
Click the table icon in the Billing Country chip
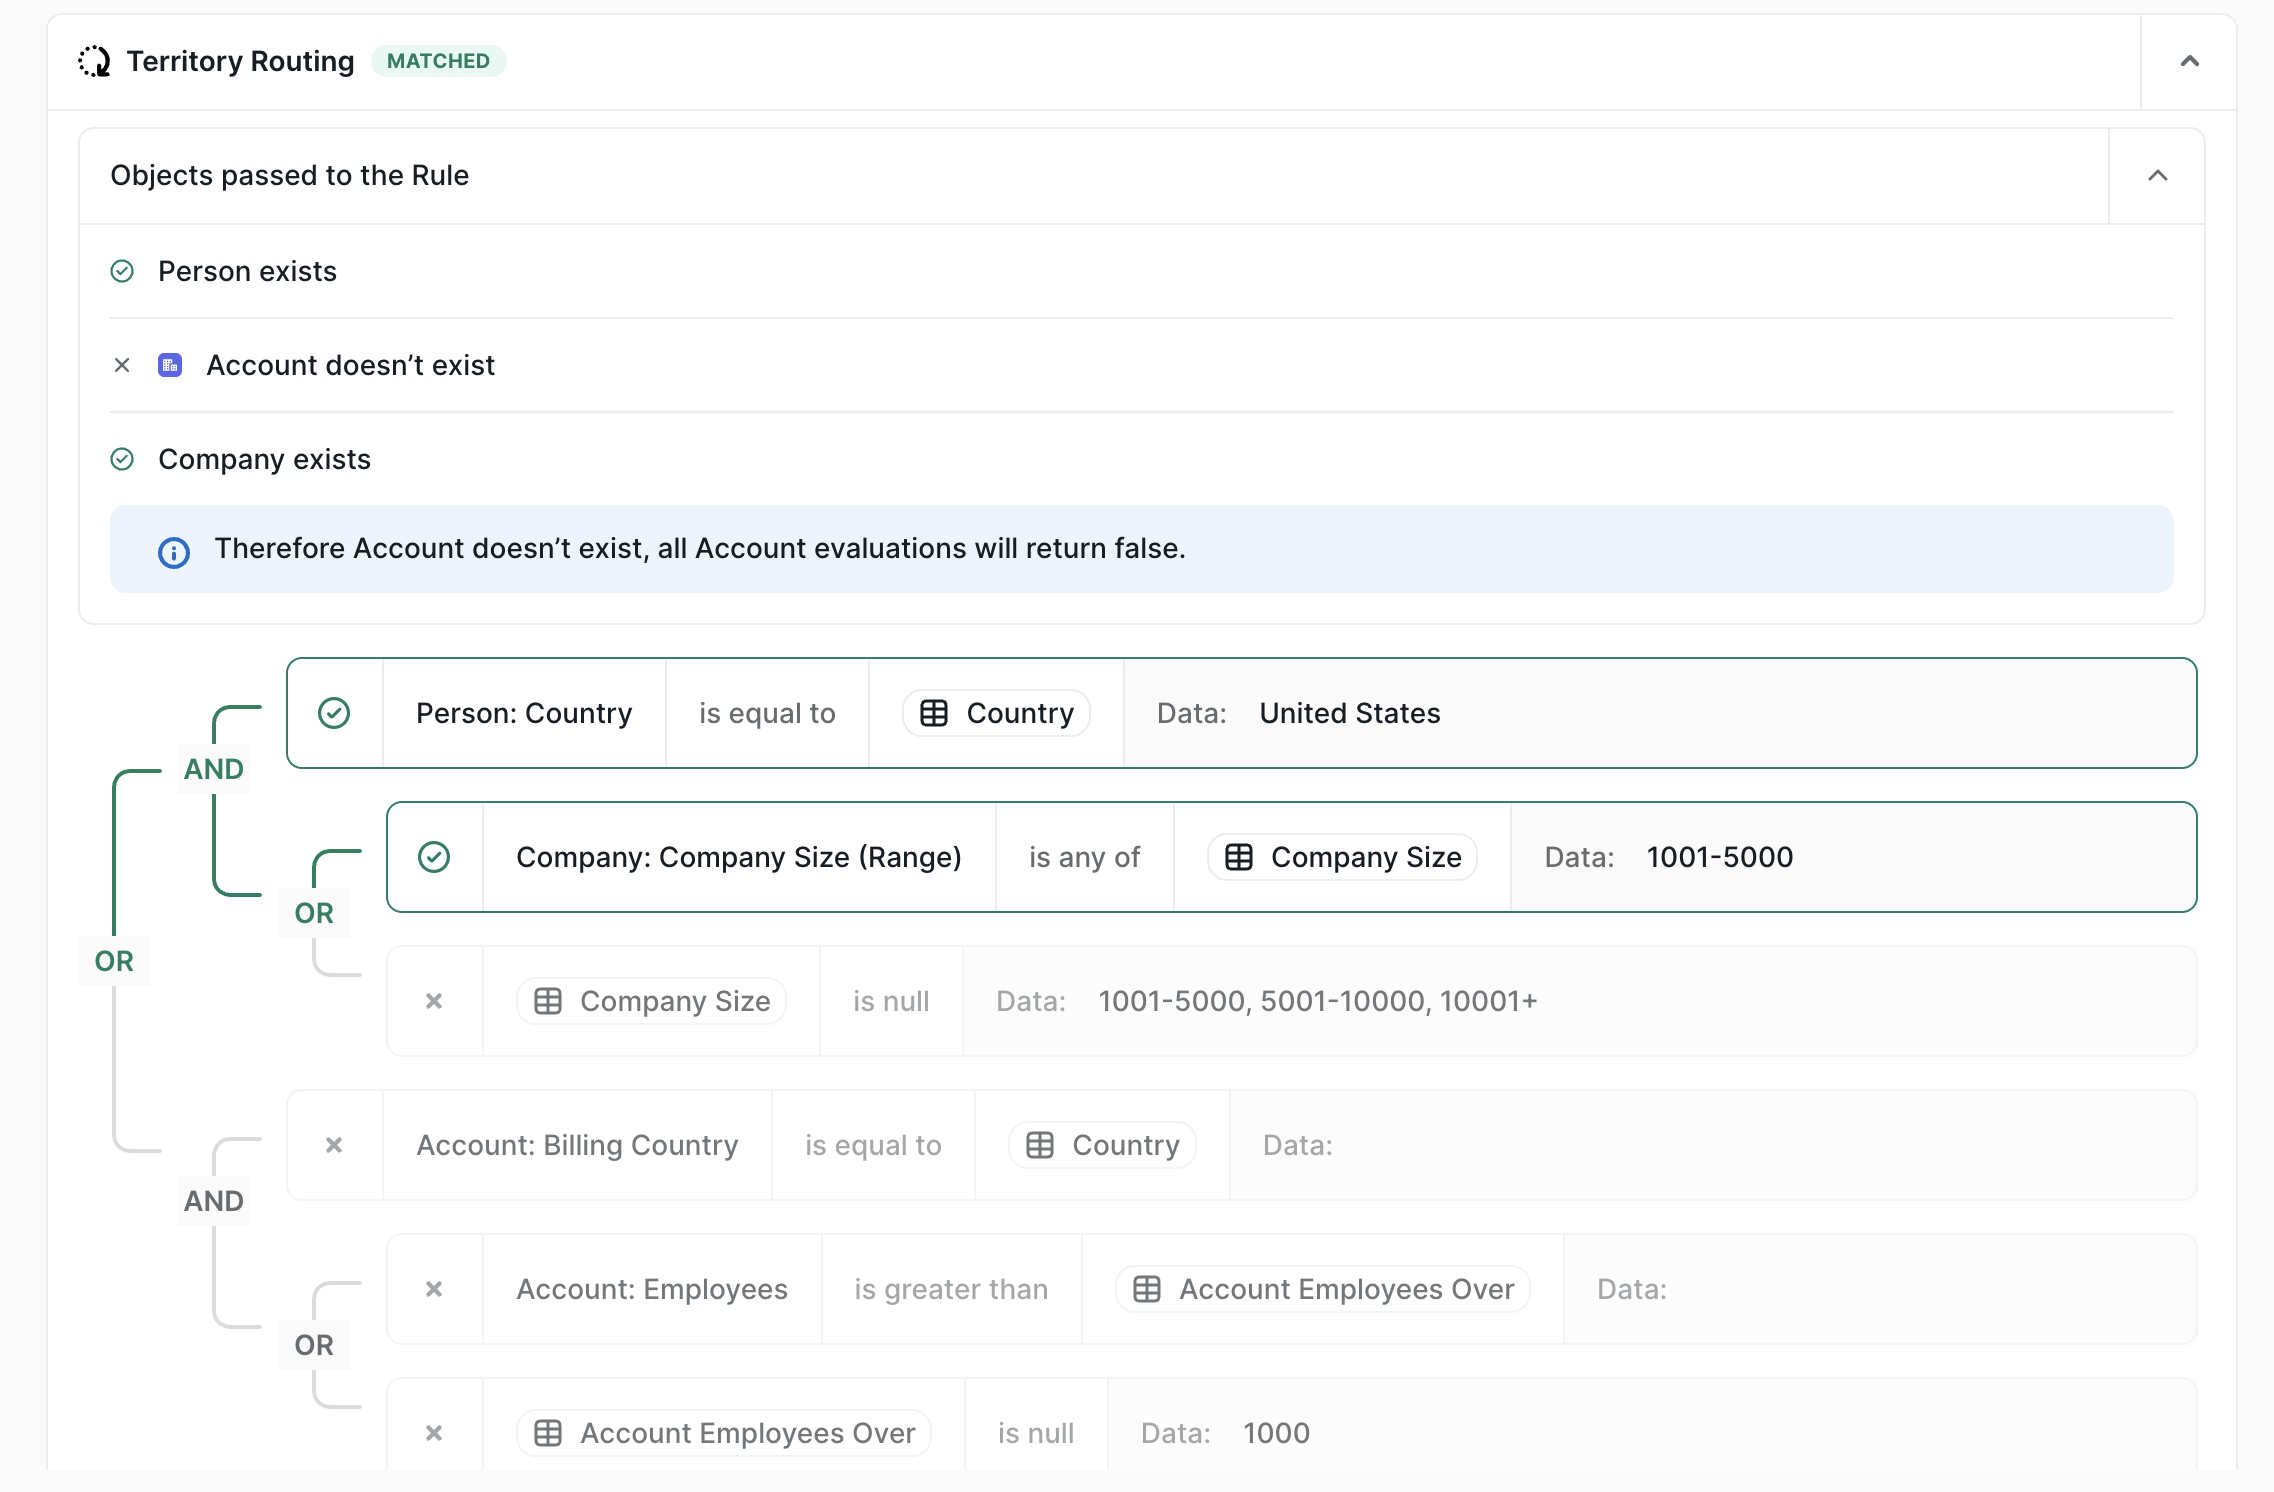[1040, 1145]
